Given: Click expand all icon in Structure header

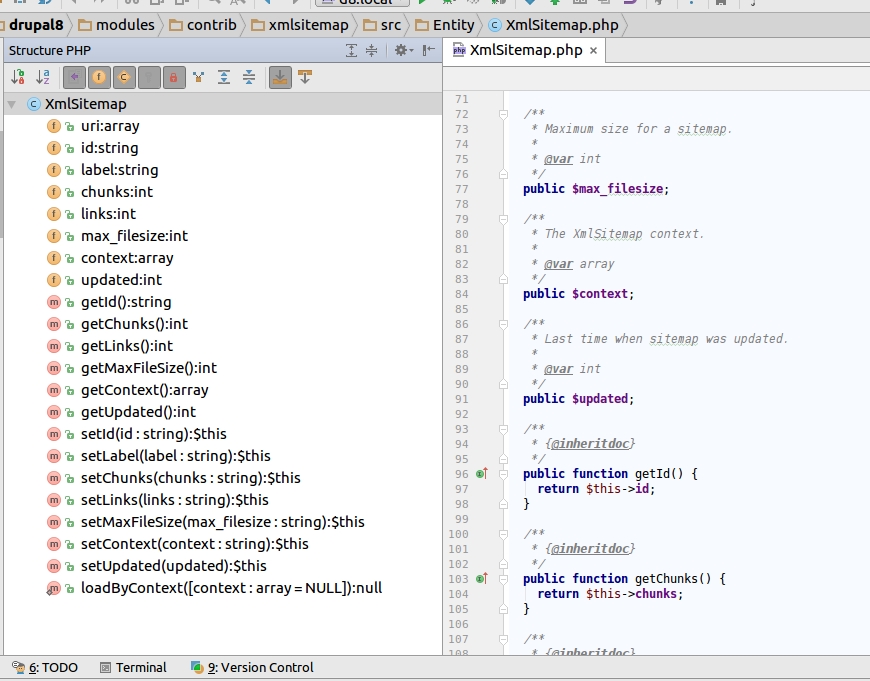Looking at the screenshot, I should [x=351, y=51].
